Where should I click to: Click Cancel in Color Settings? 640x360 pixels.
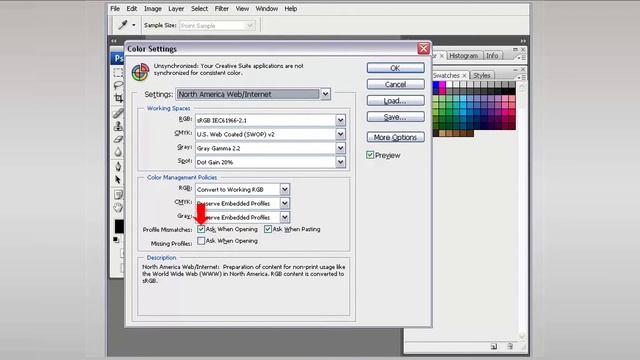coord(395,84)
